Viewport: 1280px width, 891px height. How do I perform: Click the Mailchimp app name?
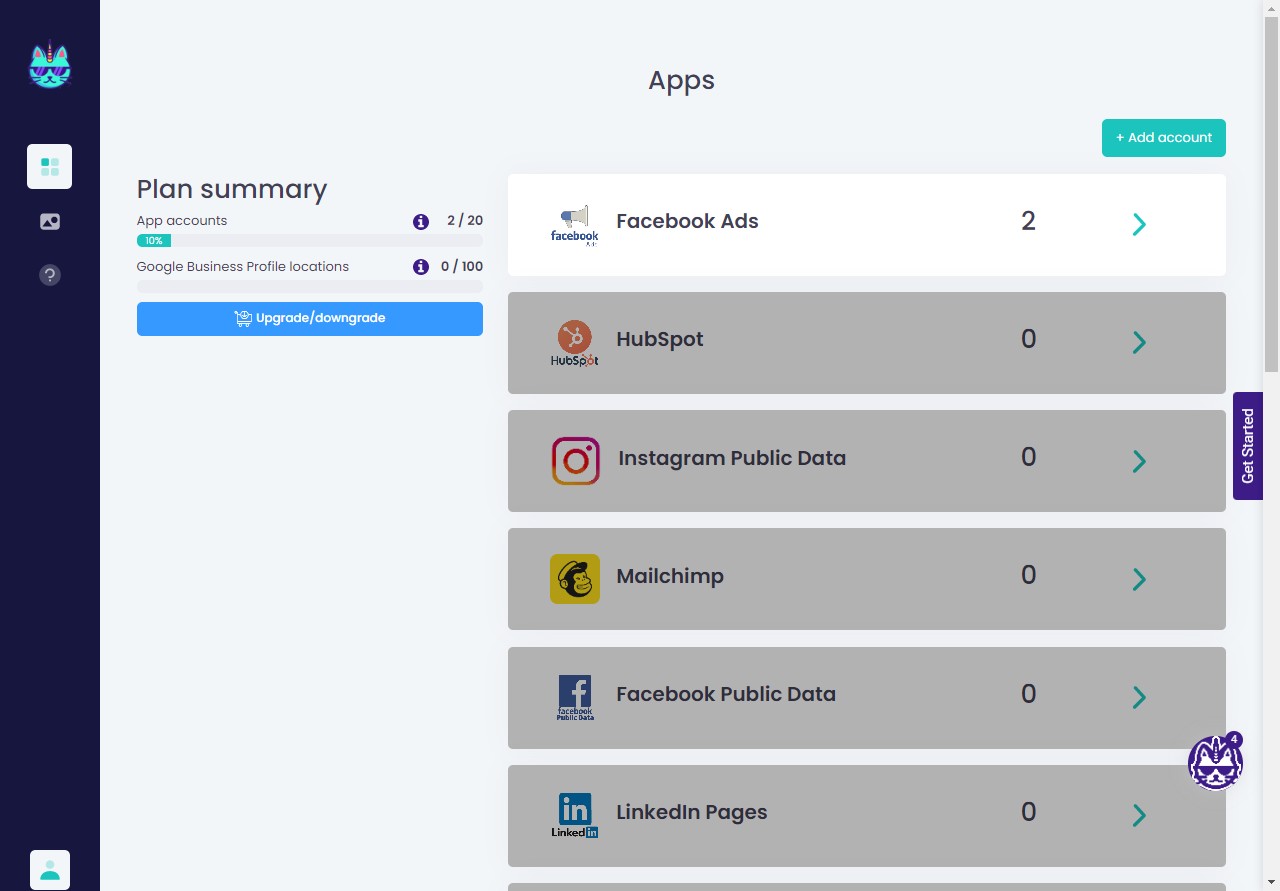click(x=670, y=576)
